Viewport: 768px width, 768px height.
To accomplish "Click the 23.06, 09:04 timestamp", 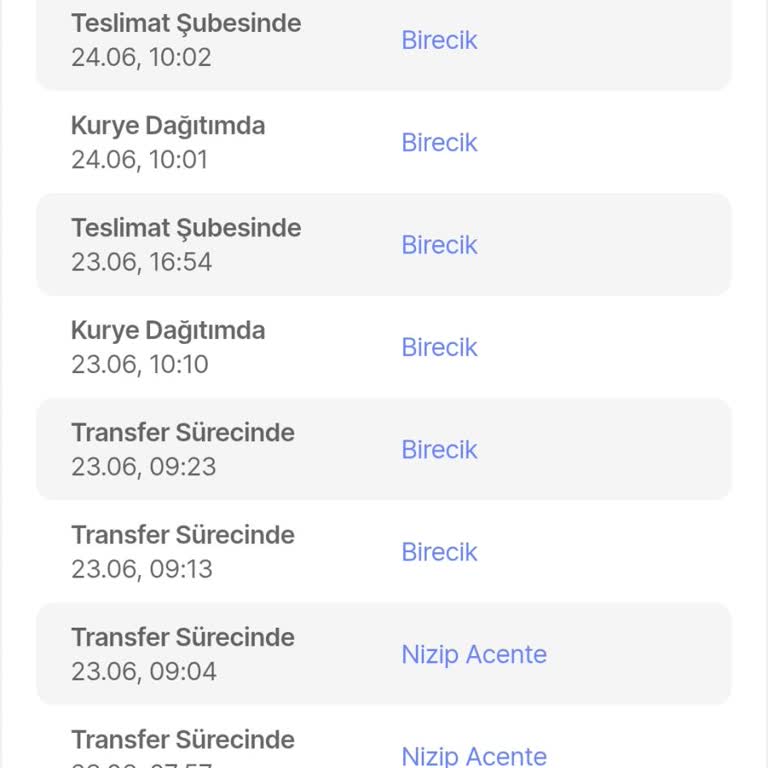I will [143, 671].
